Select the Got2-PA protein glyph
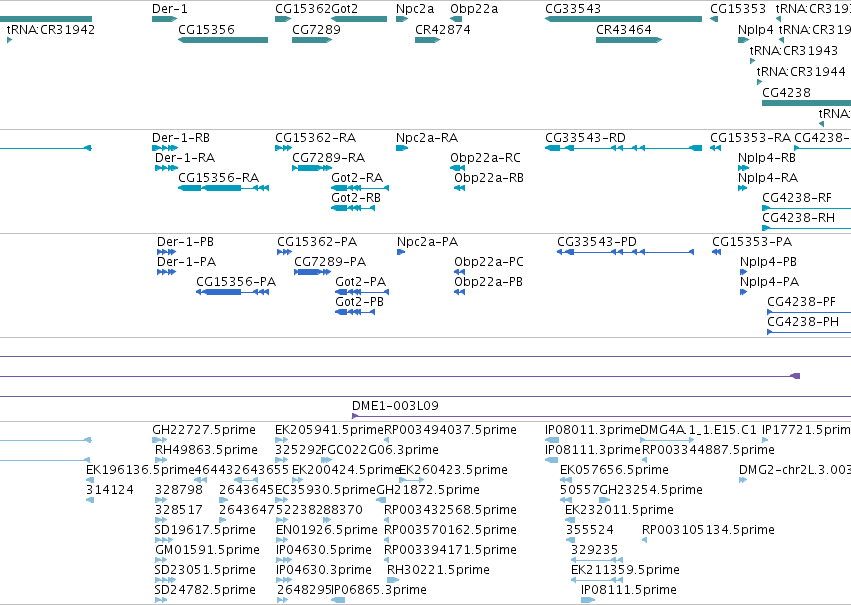 tap(362, 292)
